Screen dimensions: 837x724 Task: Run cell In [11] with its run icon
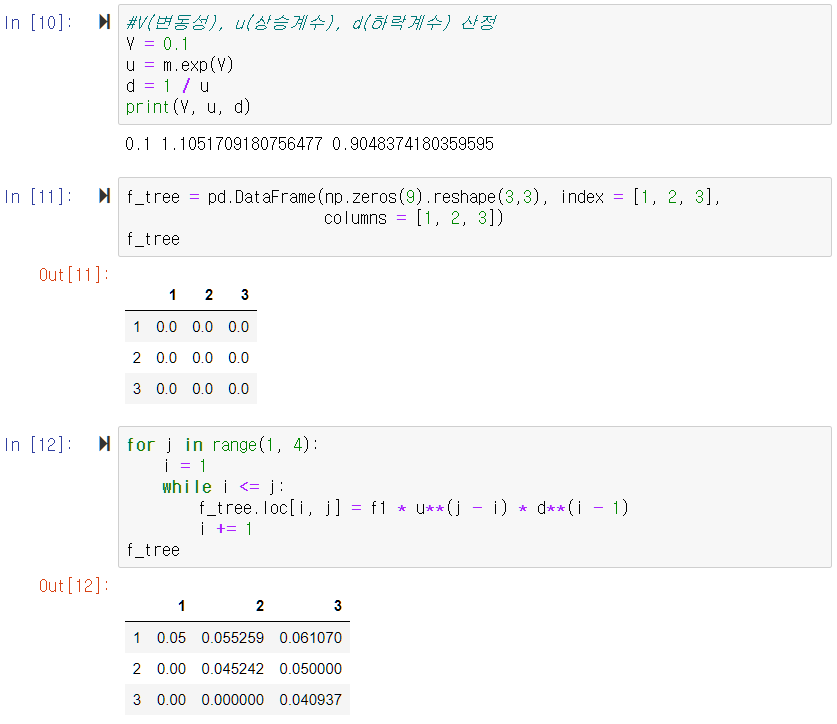pos(105,196)
